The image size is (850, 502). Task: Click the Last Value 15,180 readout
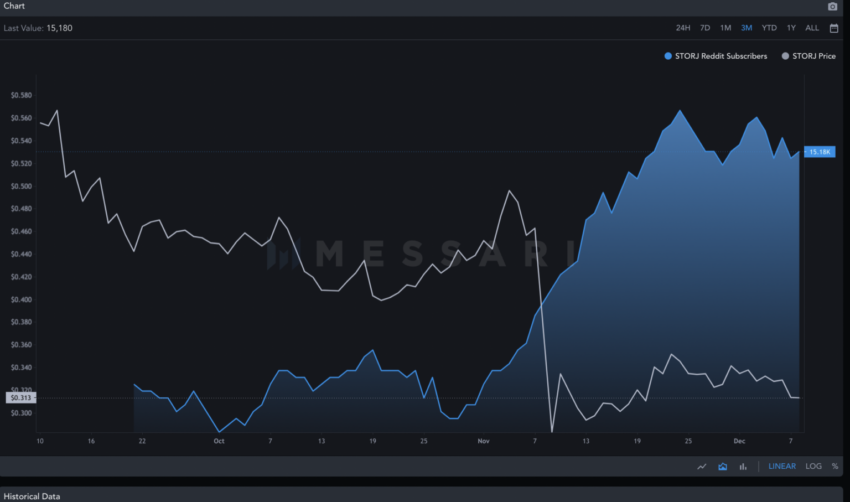(38, 28)
